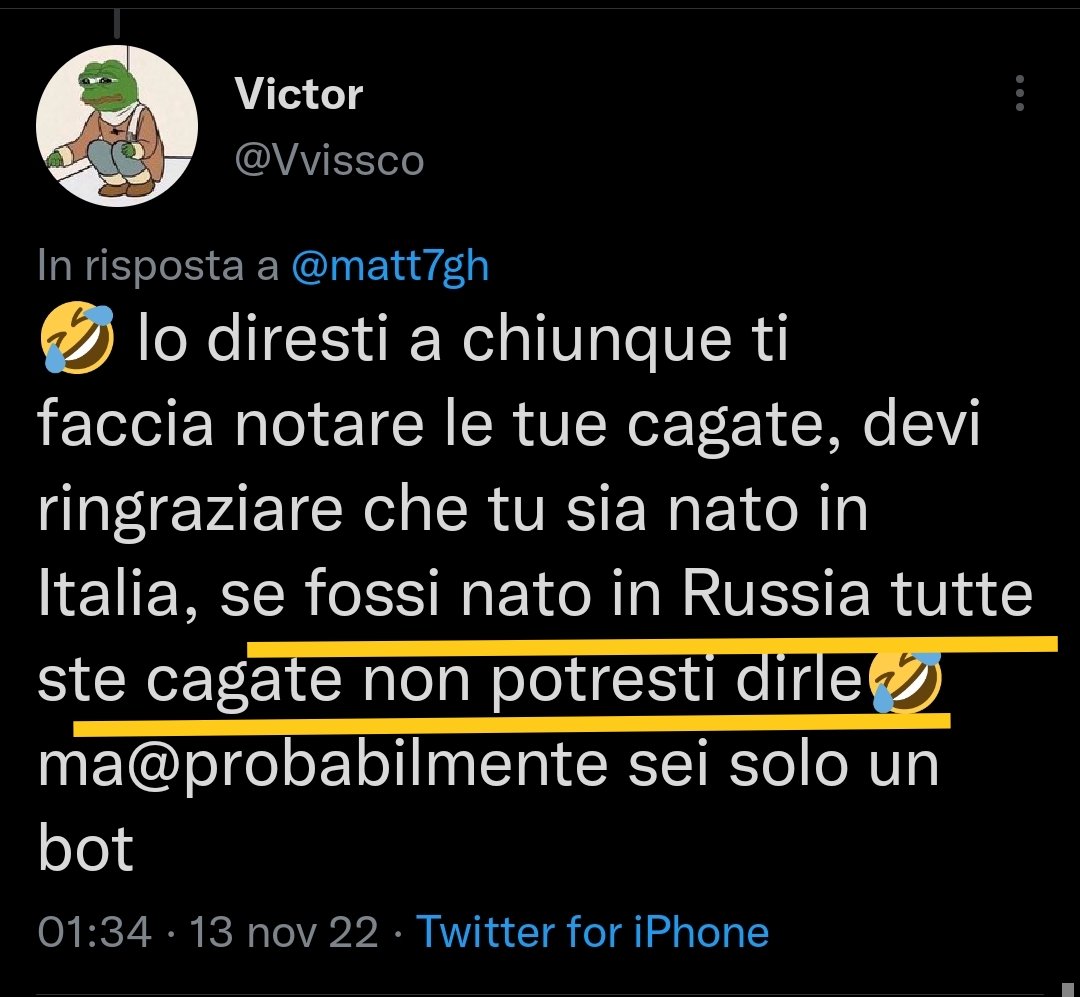Click the Pepe frog profile avatar
The image size is (1080, 997).
click(117, 126)
